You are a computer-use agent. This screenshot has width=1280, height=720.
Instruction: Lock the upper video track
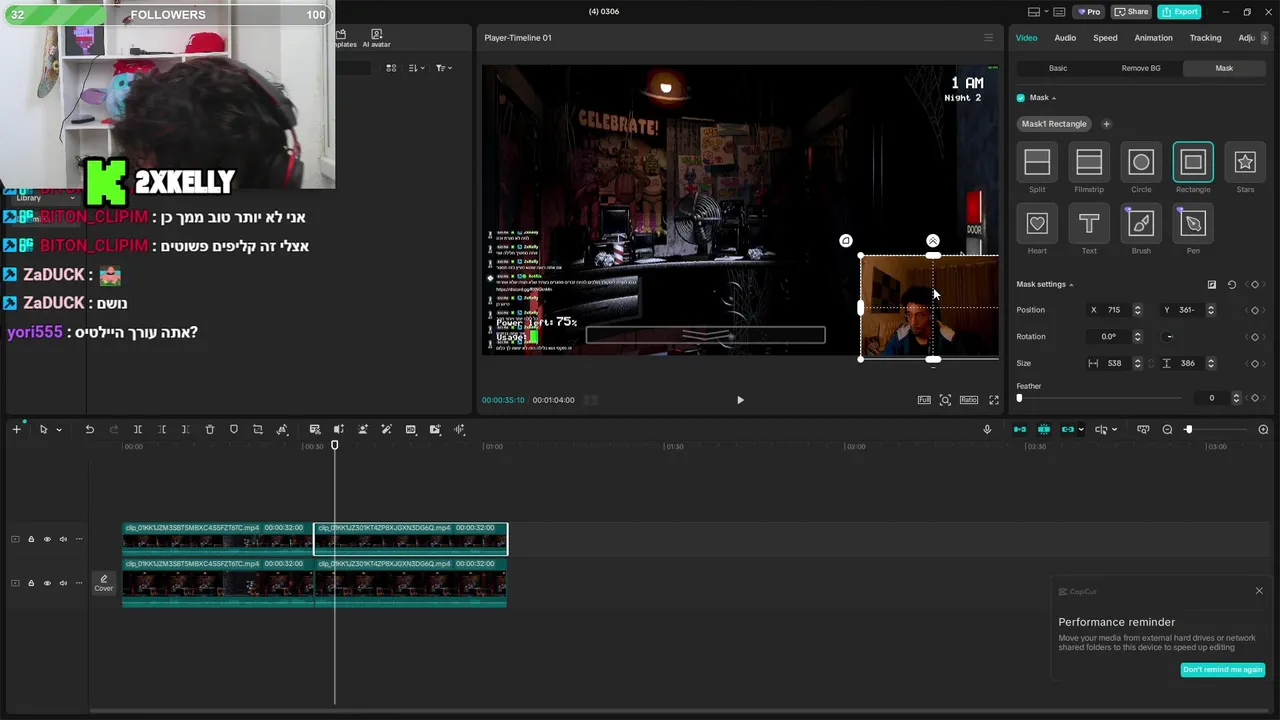(31, 540)
